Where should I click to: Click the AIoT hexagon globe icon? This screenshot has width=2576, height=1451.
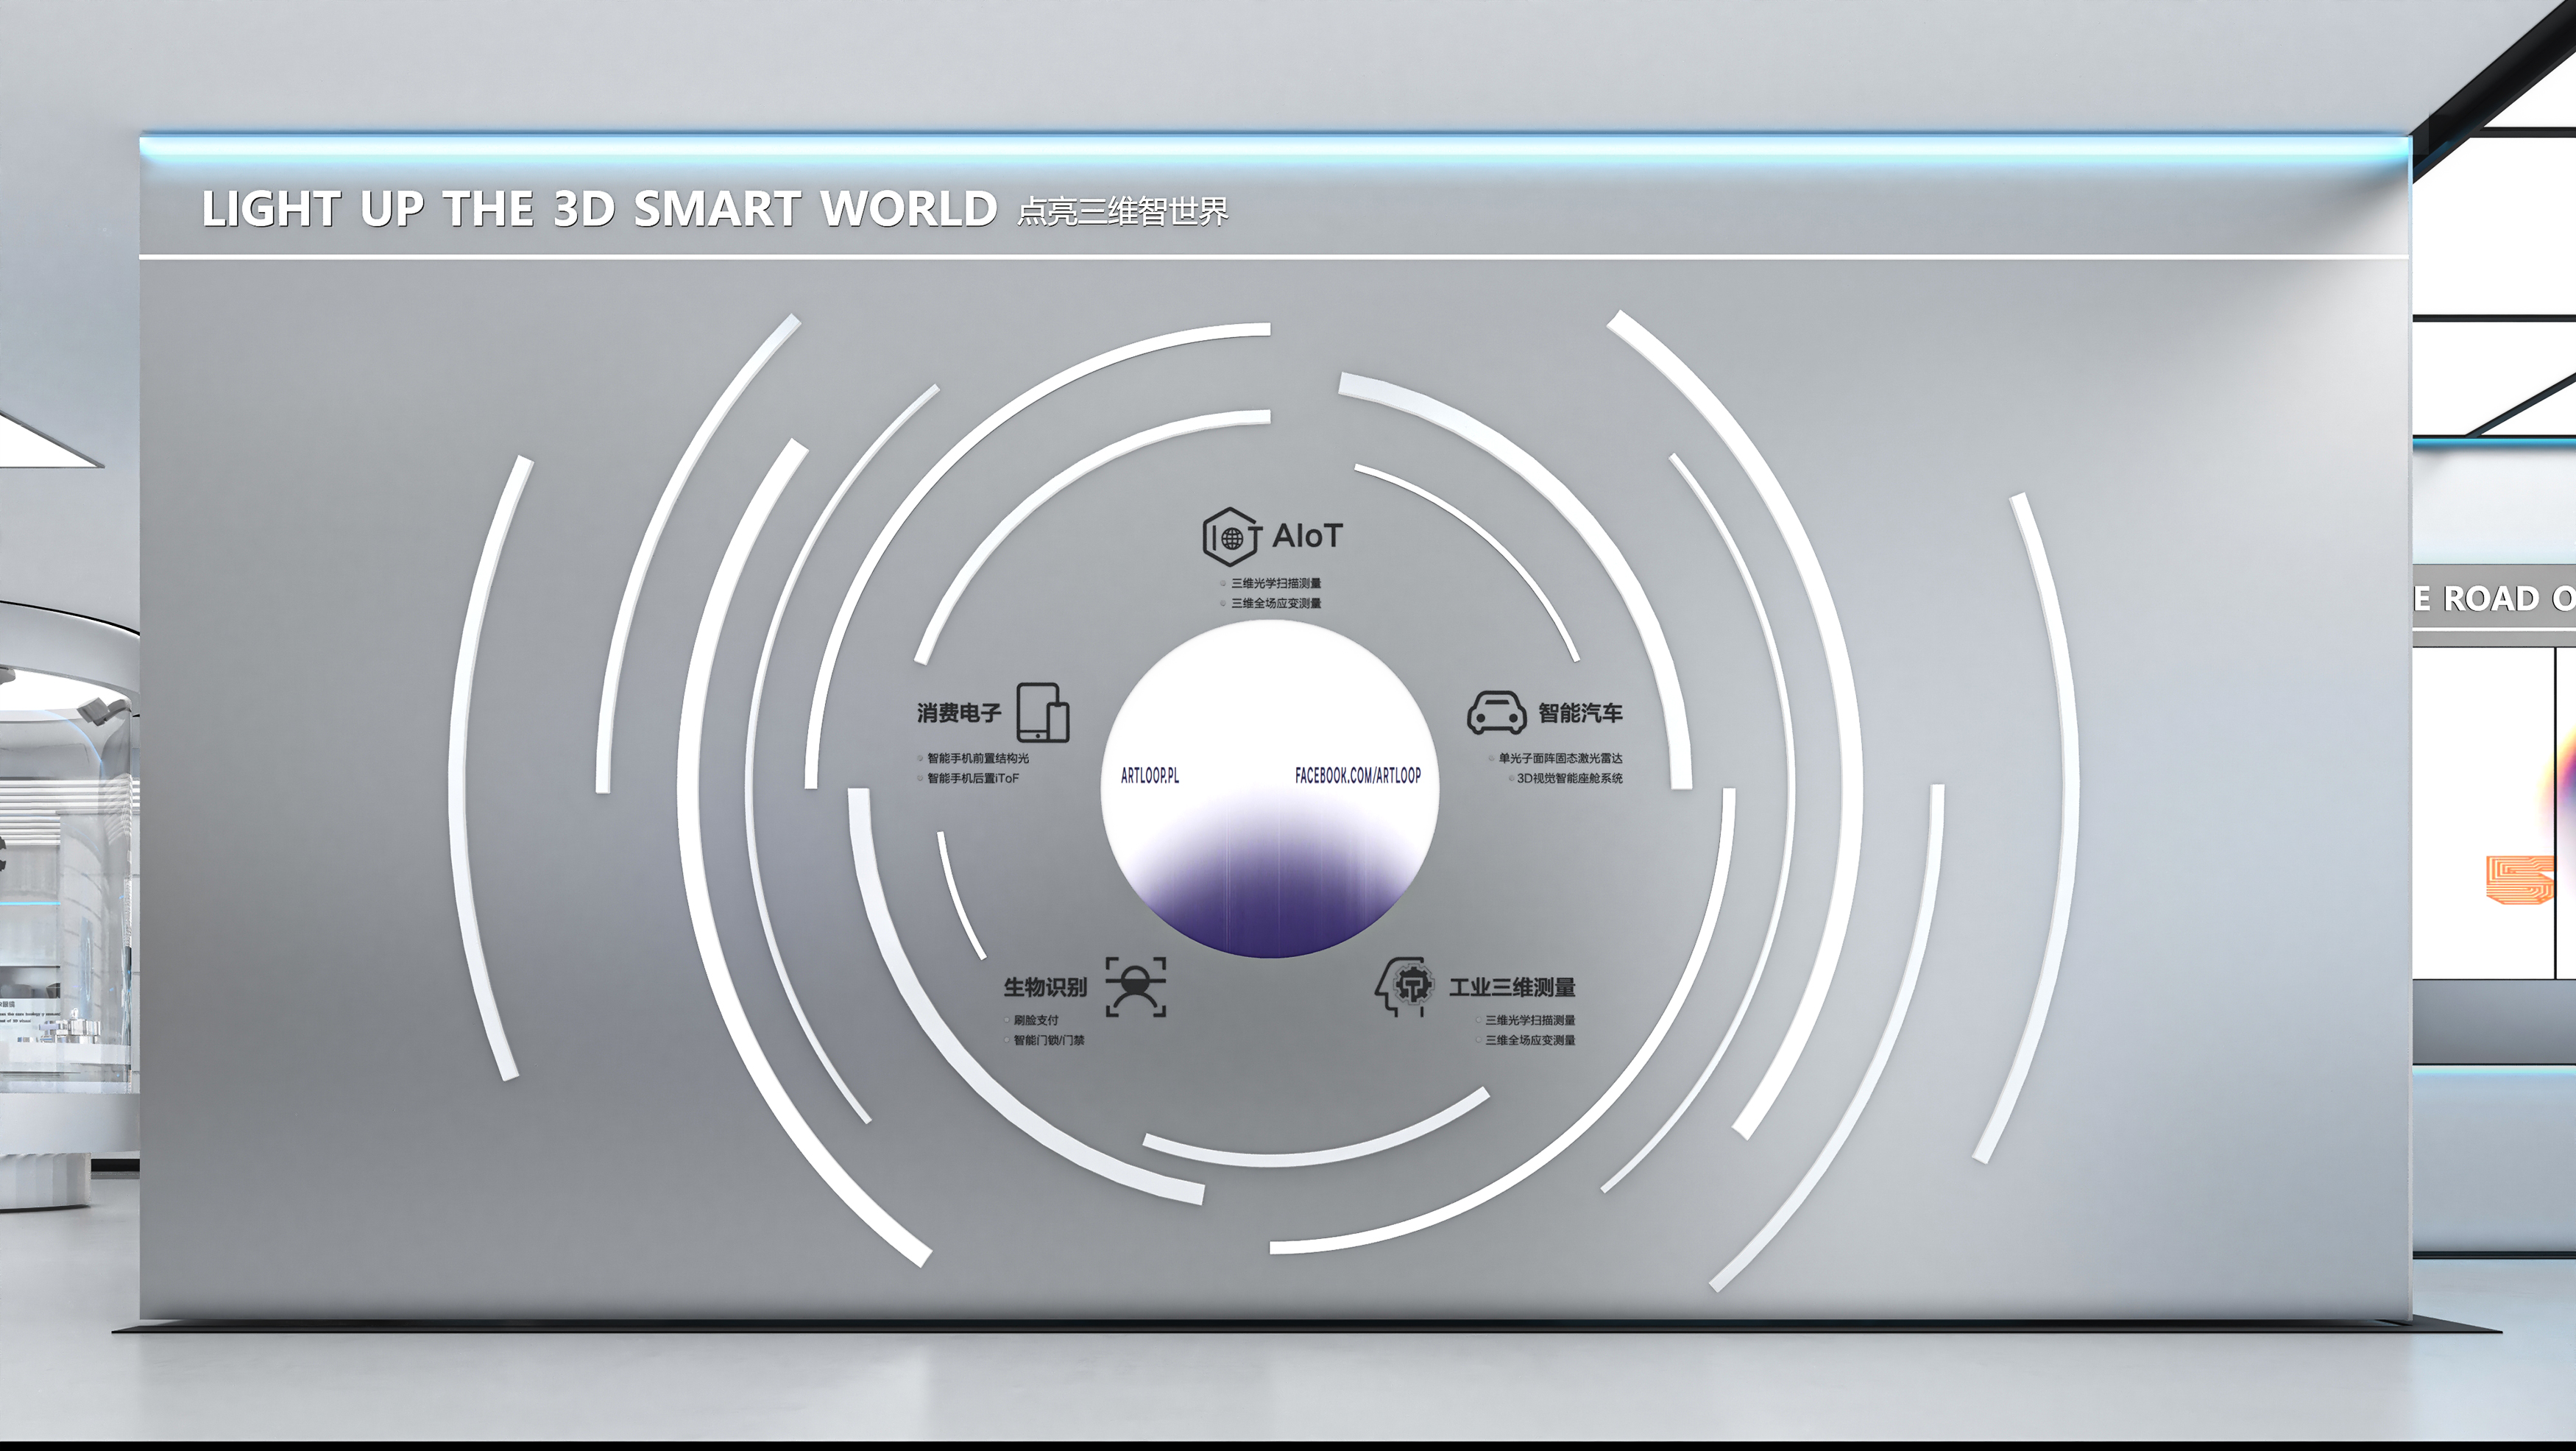(x=1230, y=537)
